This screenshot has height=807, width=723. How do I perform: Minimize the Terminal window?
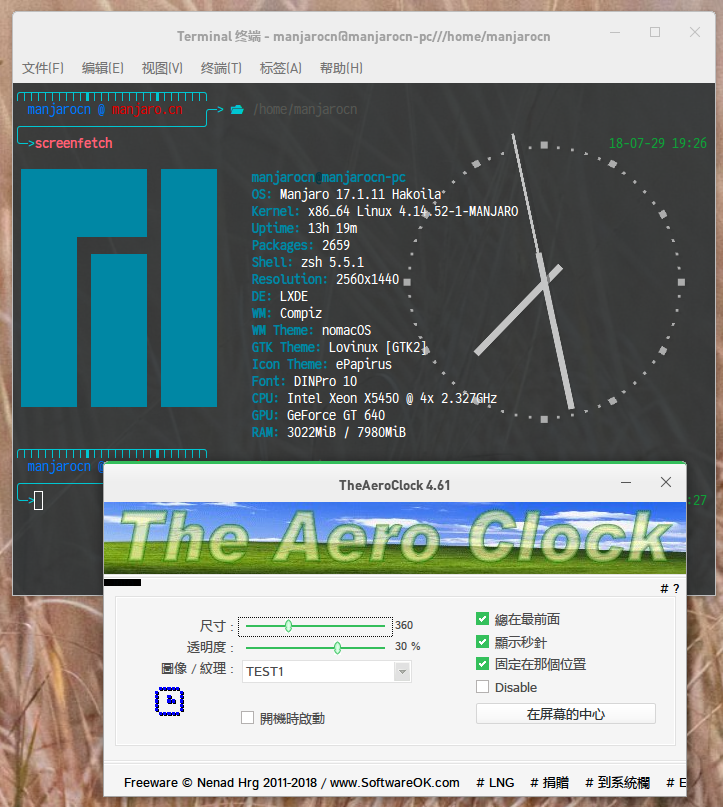click(615, 32)
